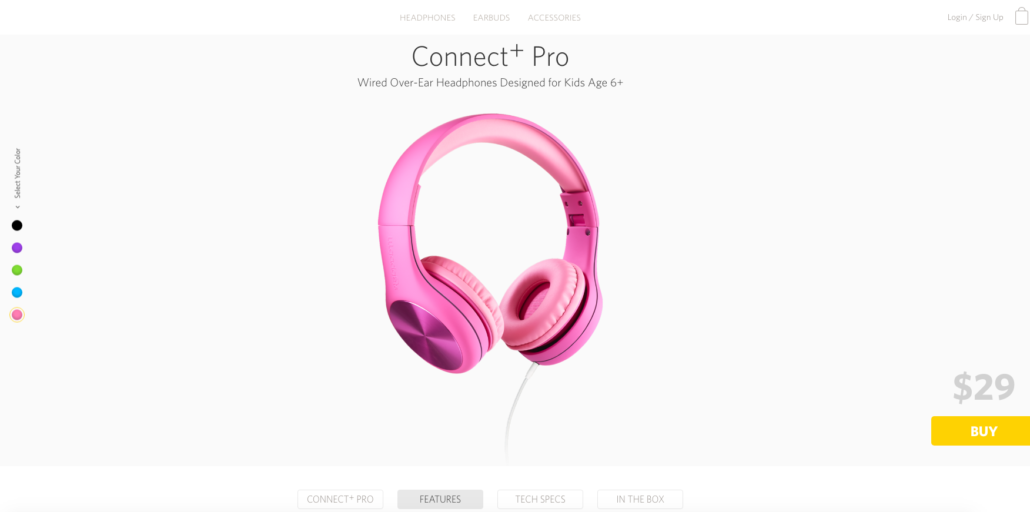Switch to the In The Box tab
The height and width of the screenshot is (512, 1030).
[x=640, y=500]
